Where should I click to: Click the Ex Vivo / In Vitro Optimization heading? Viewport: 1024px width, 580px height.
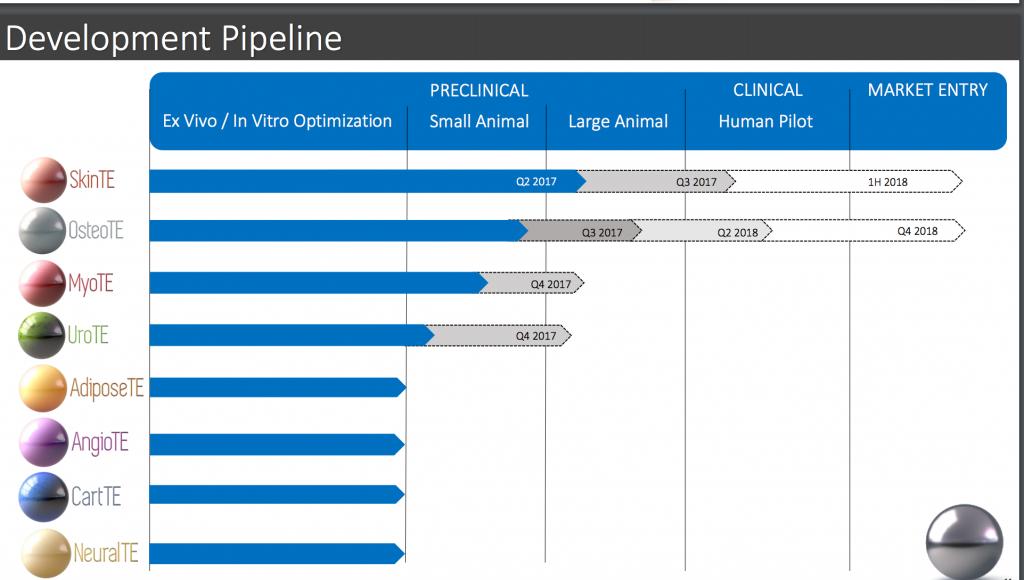coord(277,121)
